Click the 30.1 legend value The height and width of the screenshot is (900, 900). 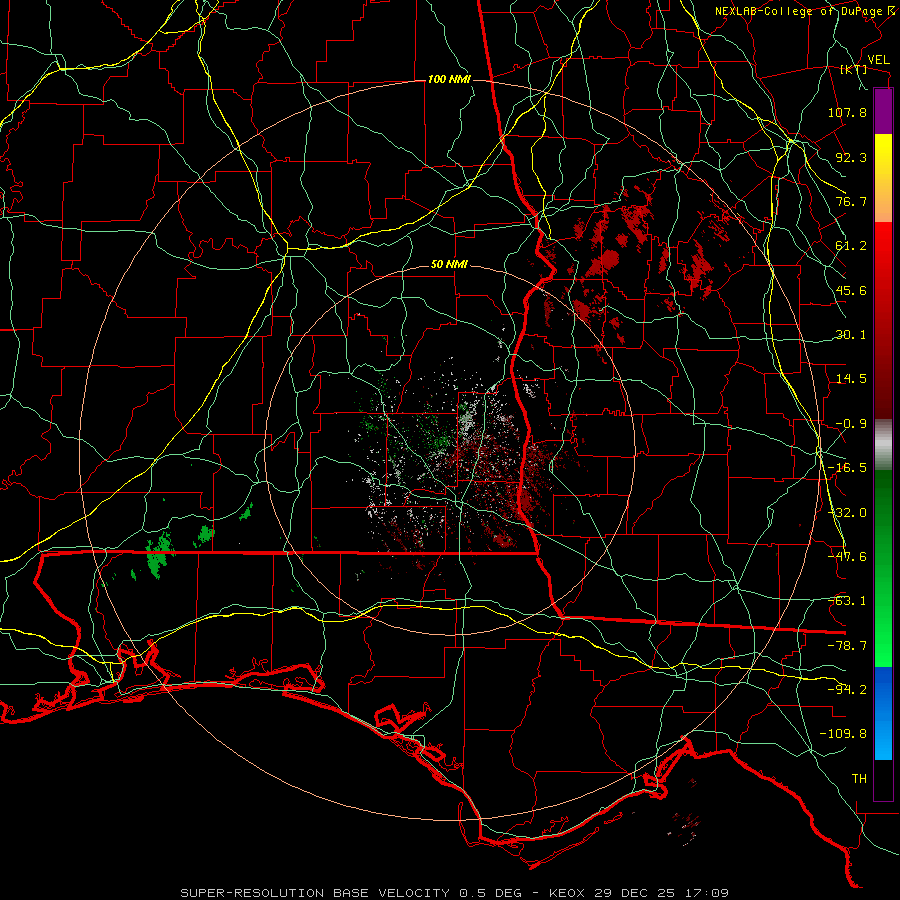pyautogui.click(x=851, y=335)
